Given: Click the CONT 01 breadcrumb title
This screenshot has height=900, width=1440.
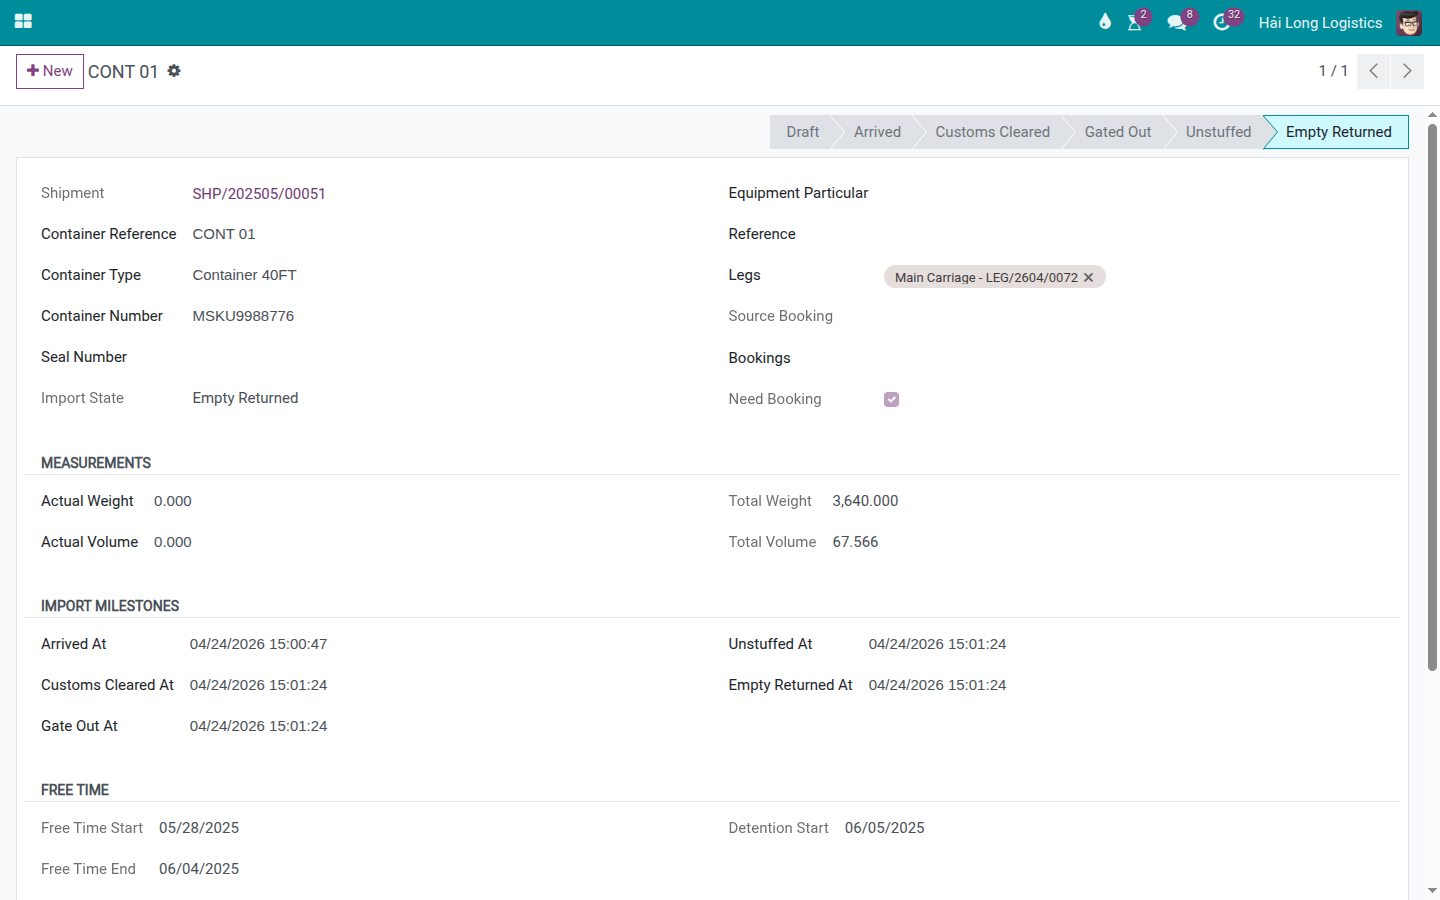Looking at the screenshot, I should coord(123,72).
